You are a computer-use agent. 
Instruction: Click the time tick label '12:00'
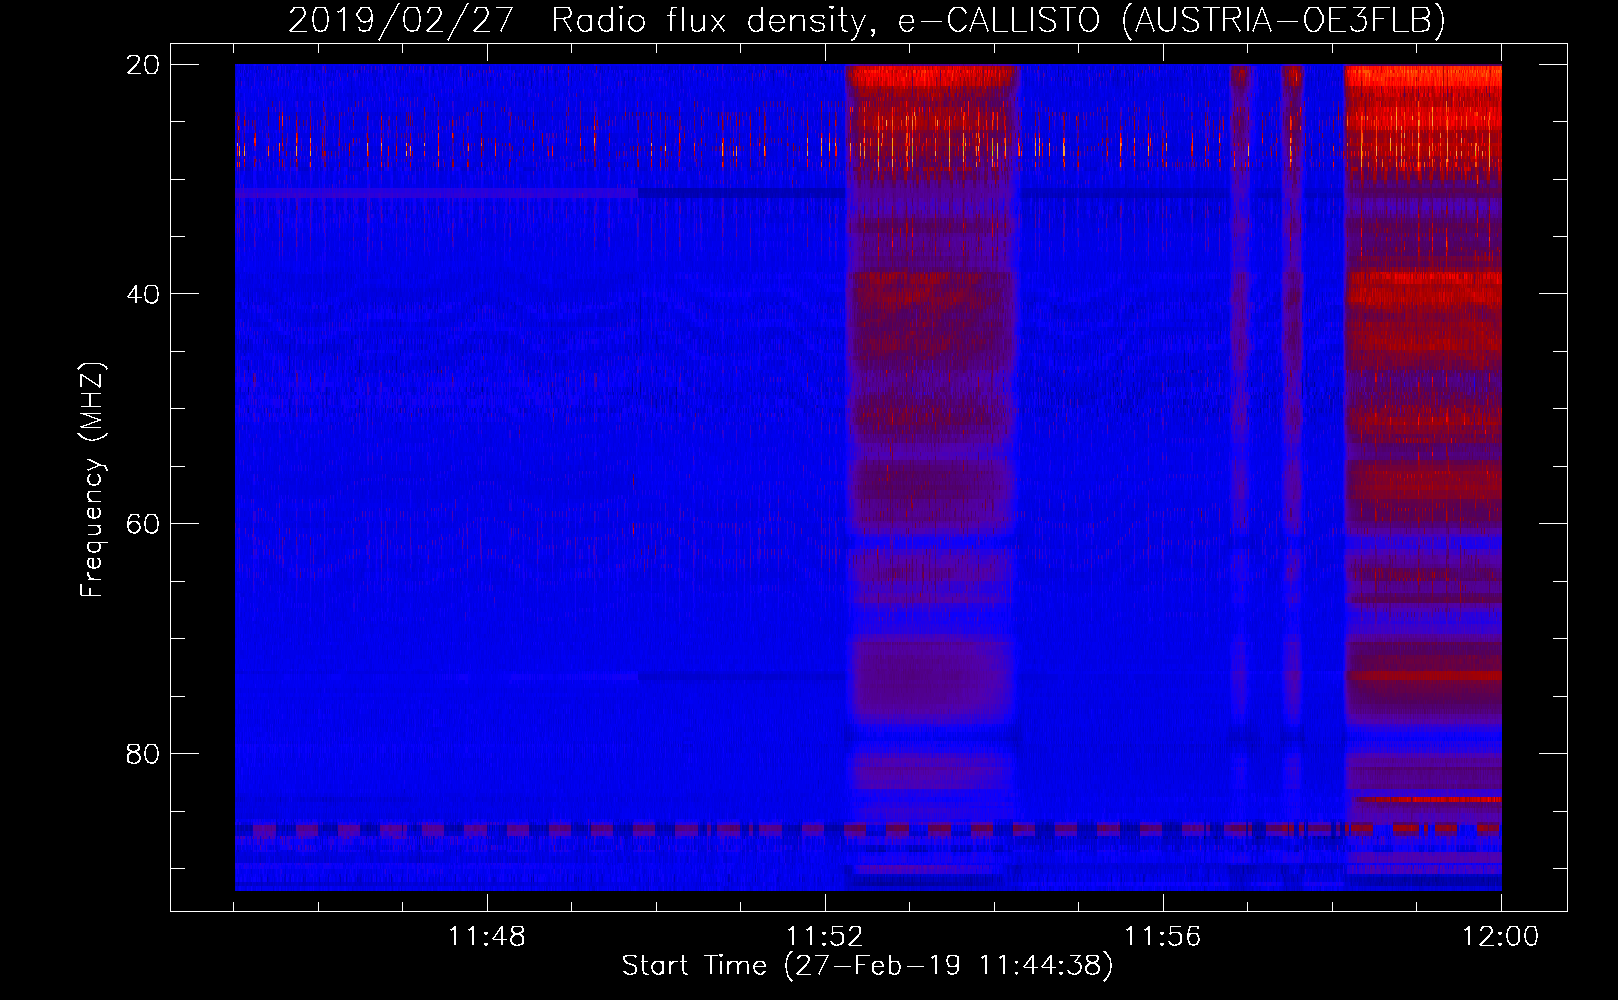pos(1501,937)
